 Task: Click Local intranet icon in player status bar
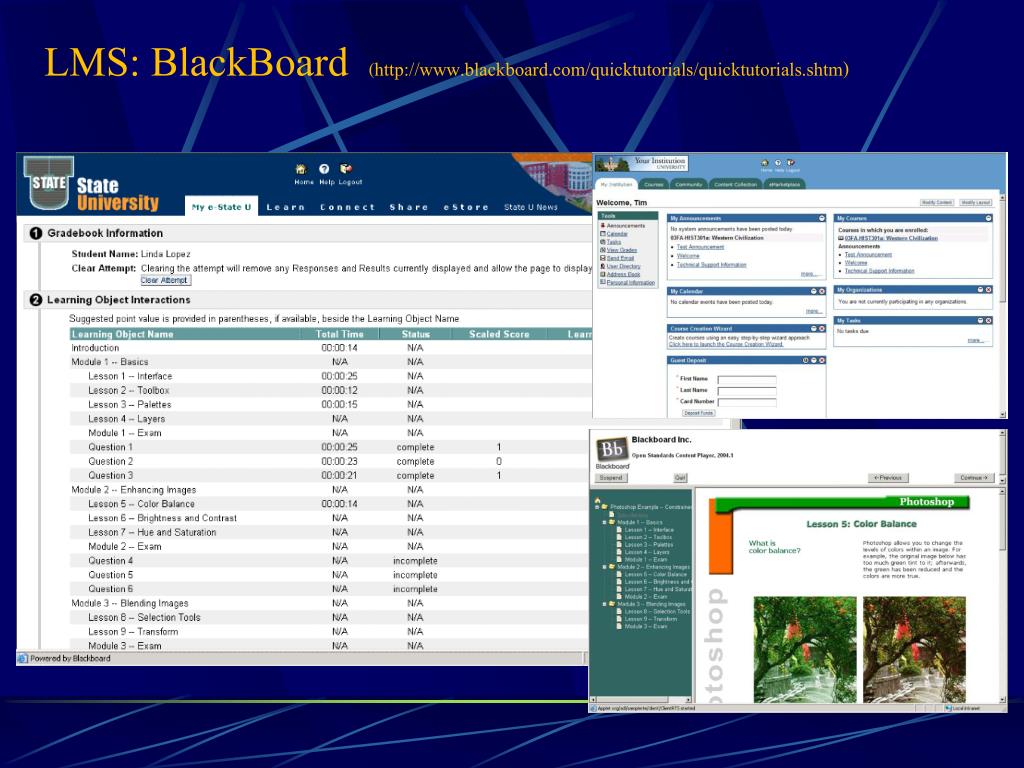tap(948, 708)
